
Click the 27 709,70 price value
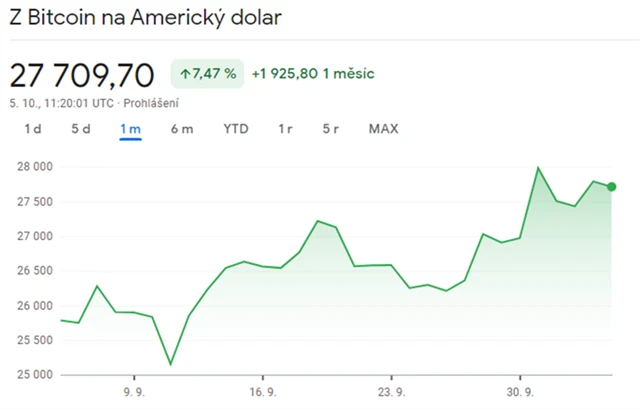tap(83, 75)
